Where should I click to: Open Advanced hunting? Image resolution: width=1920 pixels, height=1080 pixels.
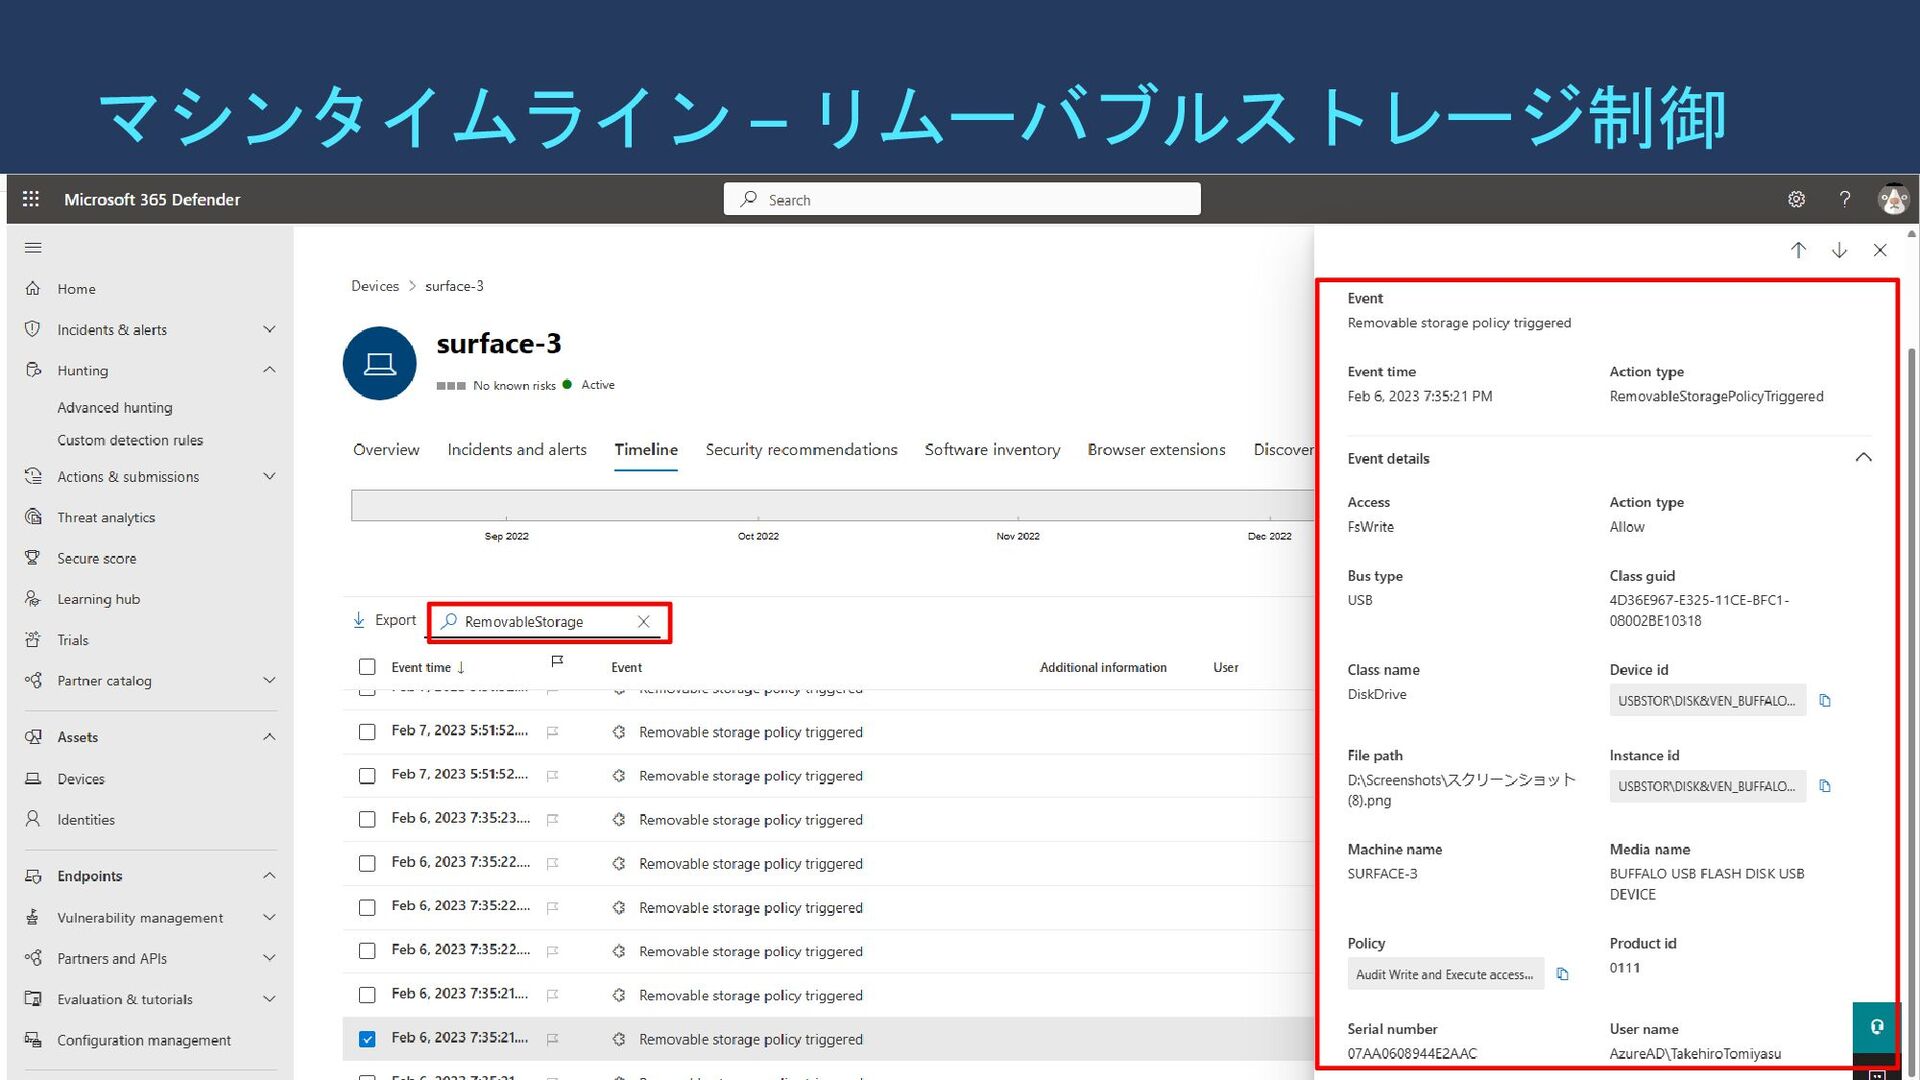point(115,408)
